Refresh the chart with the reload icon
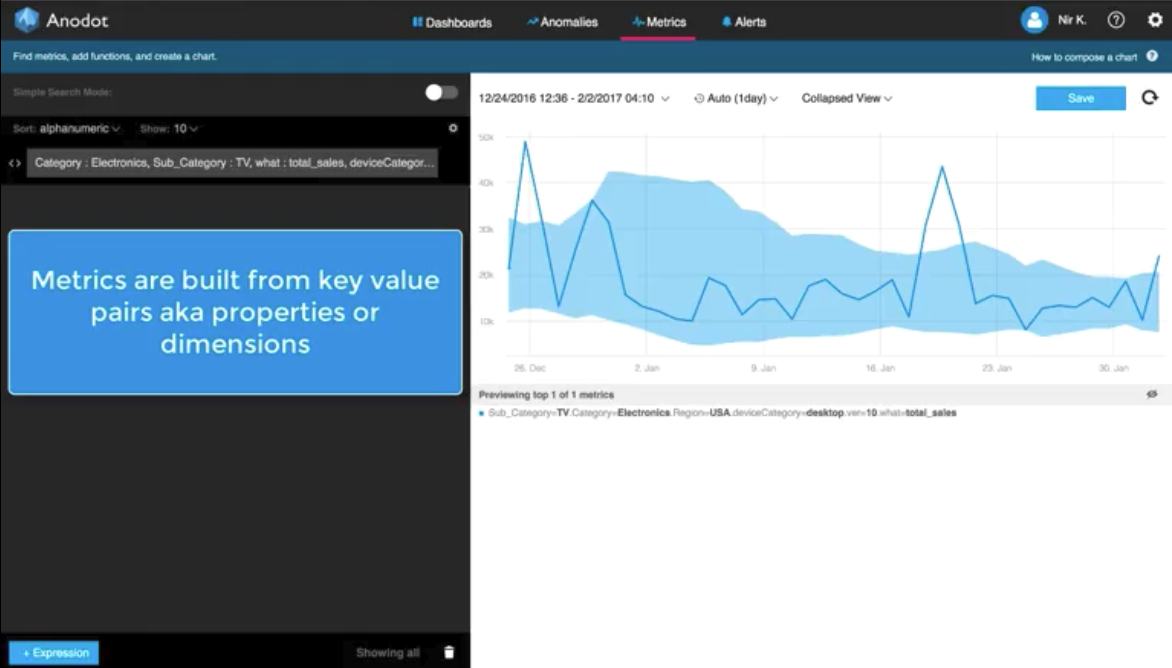1172x668 pixels. tap(1150, 97)
